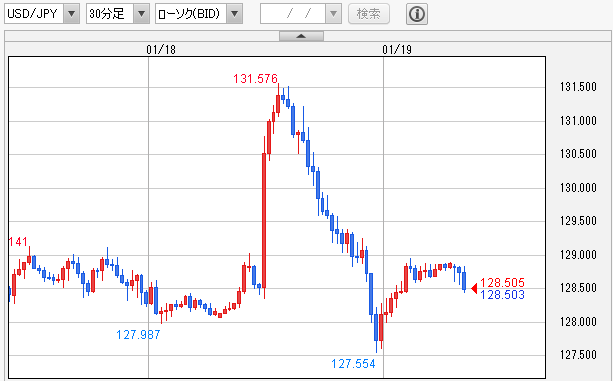Open the date picker dropdown arrow
This screenshot has height=381, width=613.
pos(333,14)
